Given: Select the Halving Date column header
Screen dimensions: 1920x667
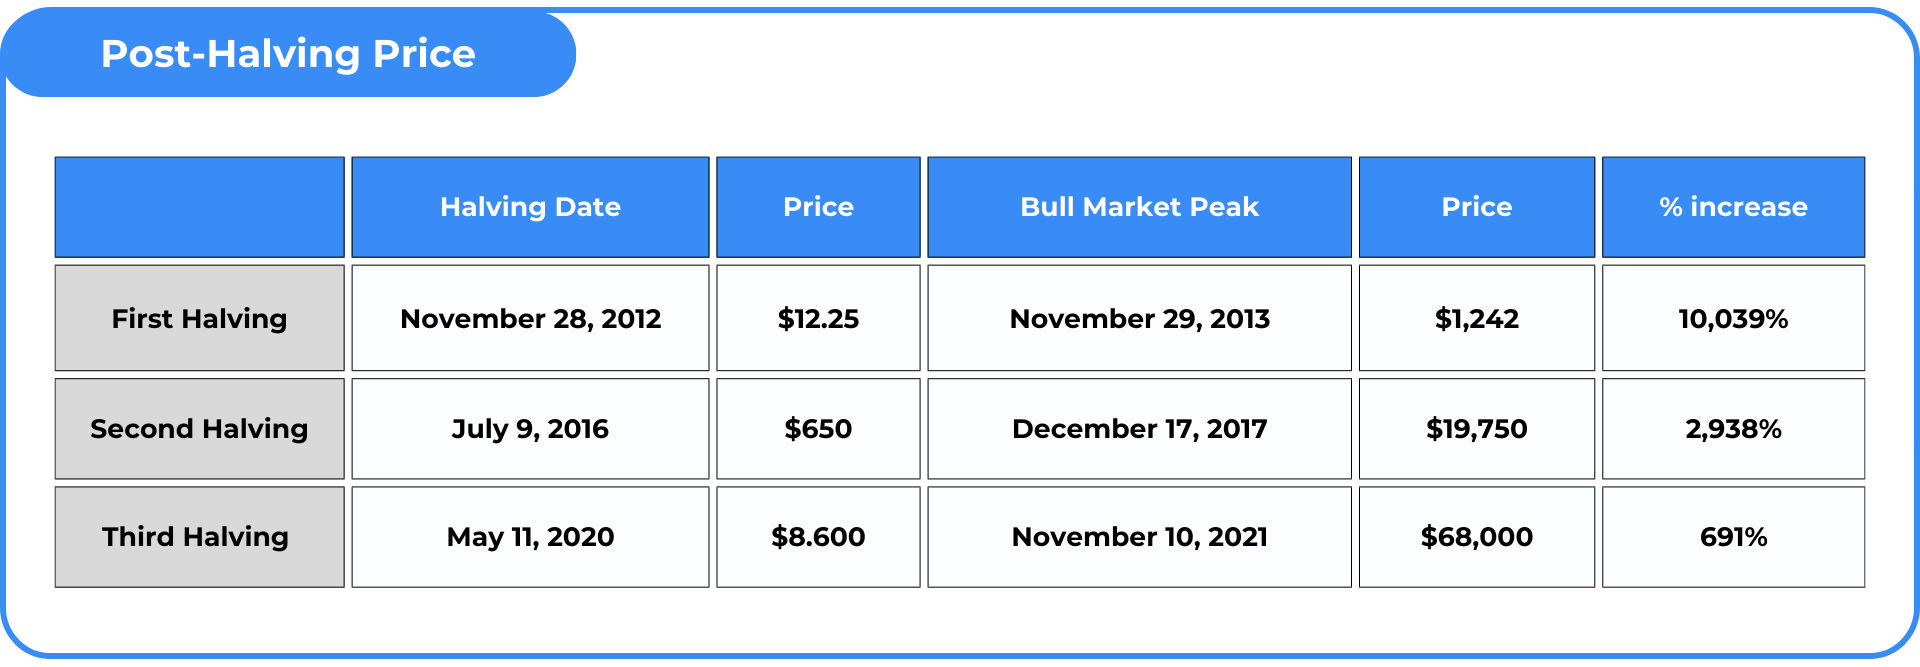Looking at the screenshot, I should pyautogui.click(x=530, y=207).
